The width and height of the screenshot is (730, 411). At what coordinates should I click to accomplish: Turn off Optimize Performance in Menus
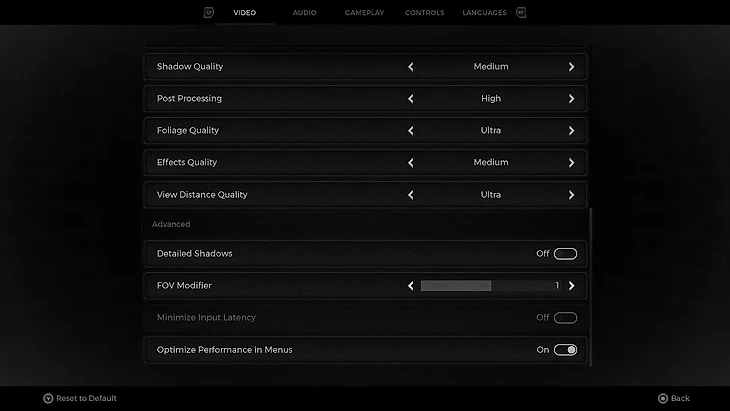point(565,350)
